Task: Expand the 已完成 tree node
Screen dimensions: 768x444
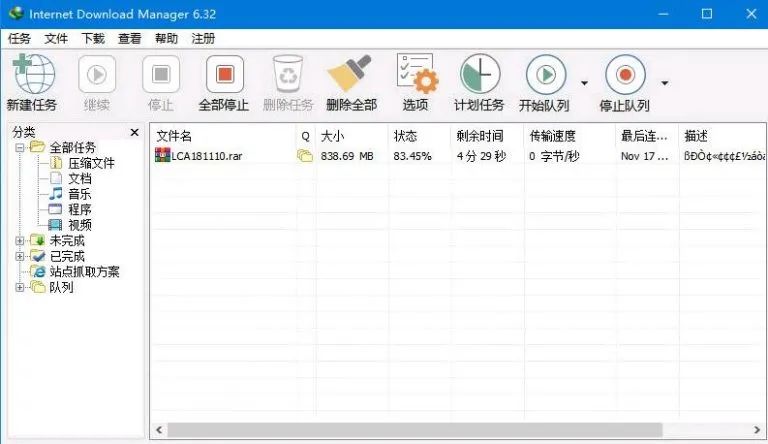Action: (x=20, y=256)
